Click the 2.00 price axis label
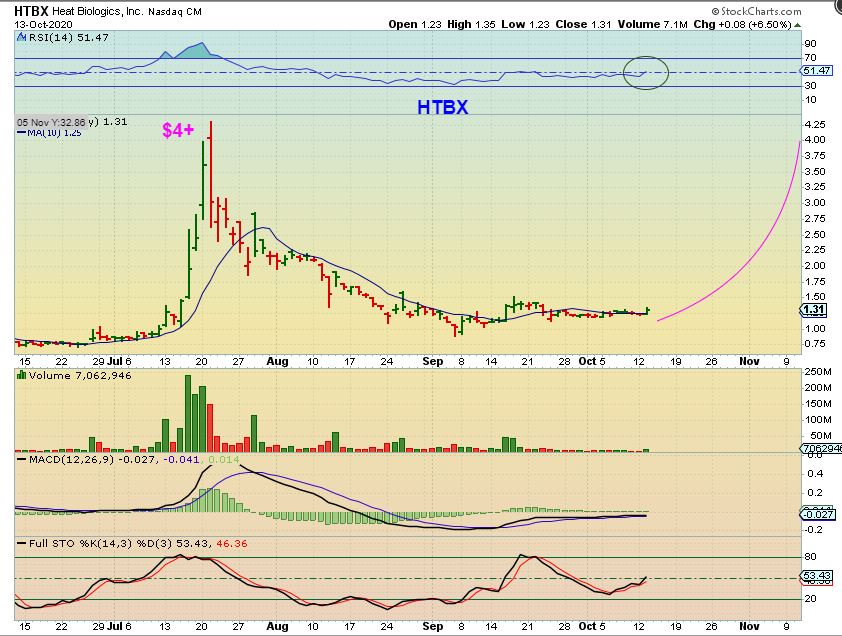Viewport: 842px width, 636px height. coord(815,265)
